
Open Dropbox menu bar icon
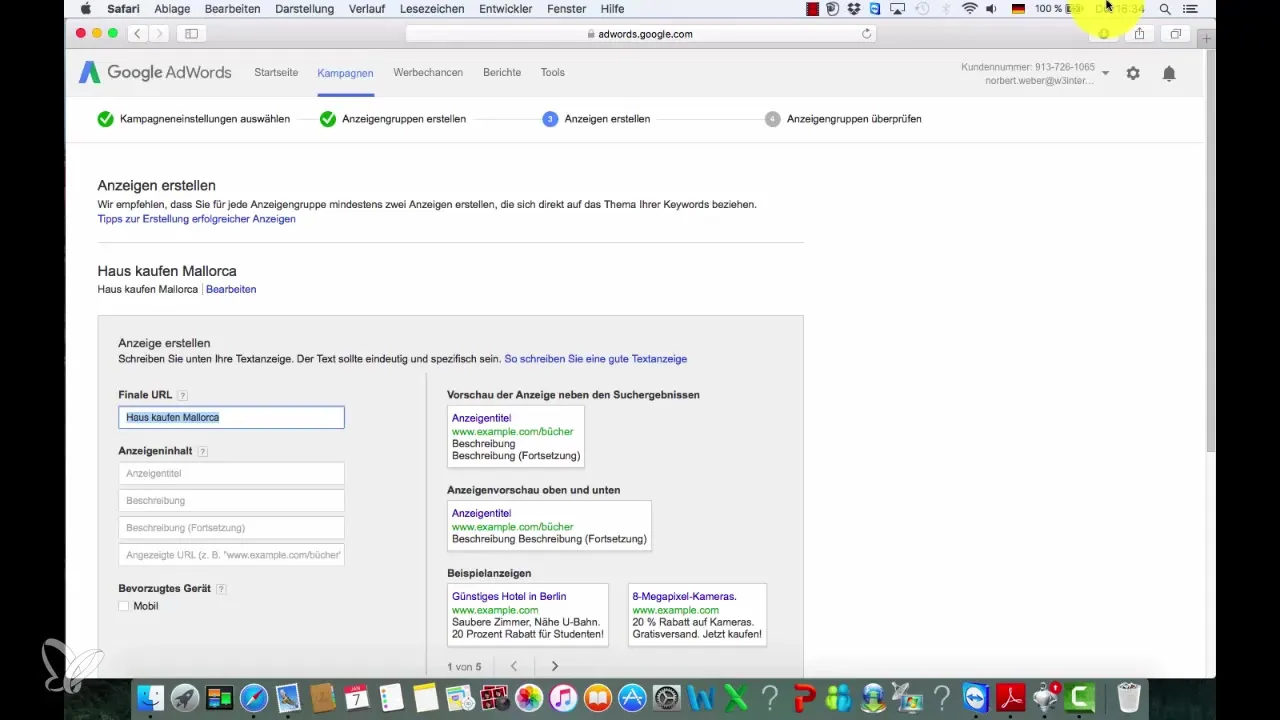(854, 9)
